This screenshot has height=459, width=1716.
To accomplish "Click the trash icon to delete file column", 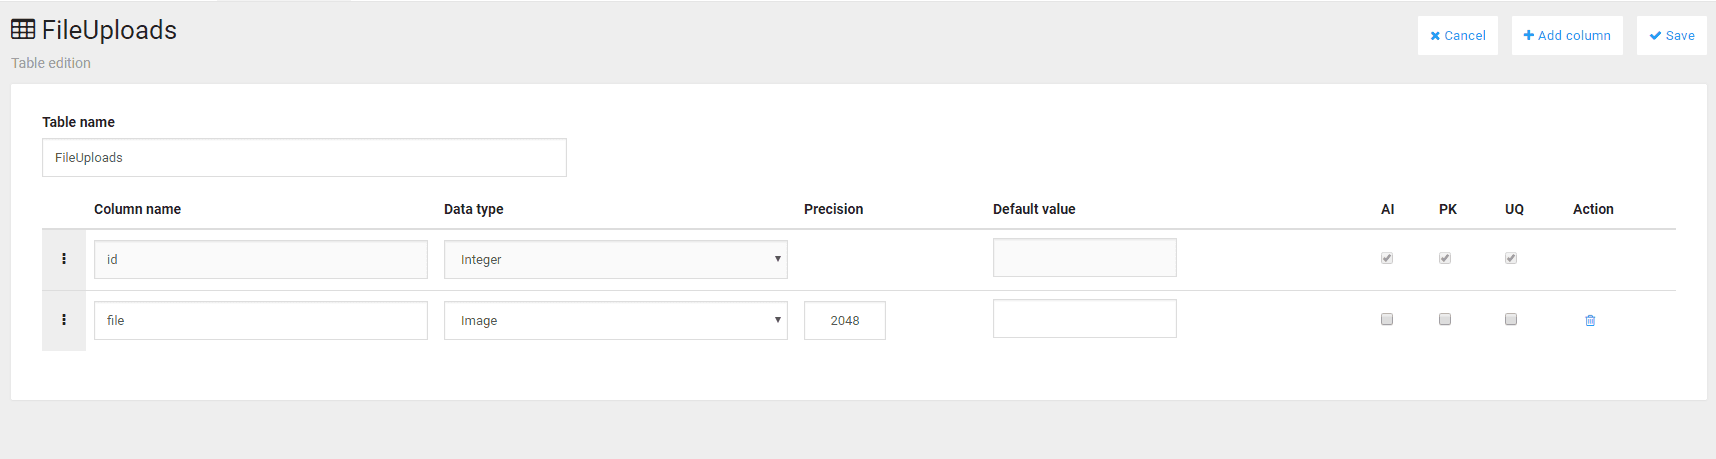I will click(x=1590, y=321).
